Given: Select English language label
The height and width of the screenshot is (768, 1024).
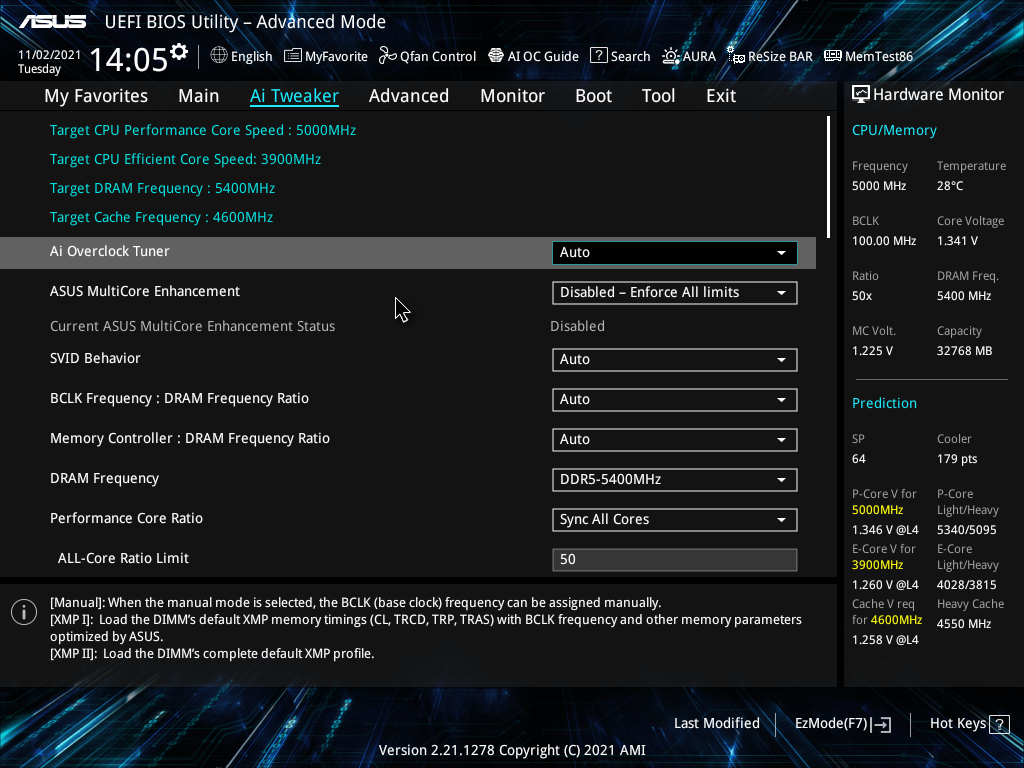Looking at the screenshot, I should coord(251,57).
